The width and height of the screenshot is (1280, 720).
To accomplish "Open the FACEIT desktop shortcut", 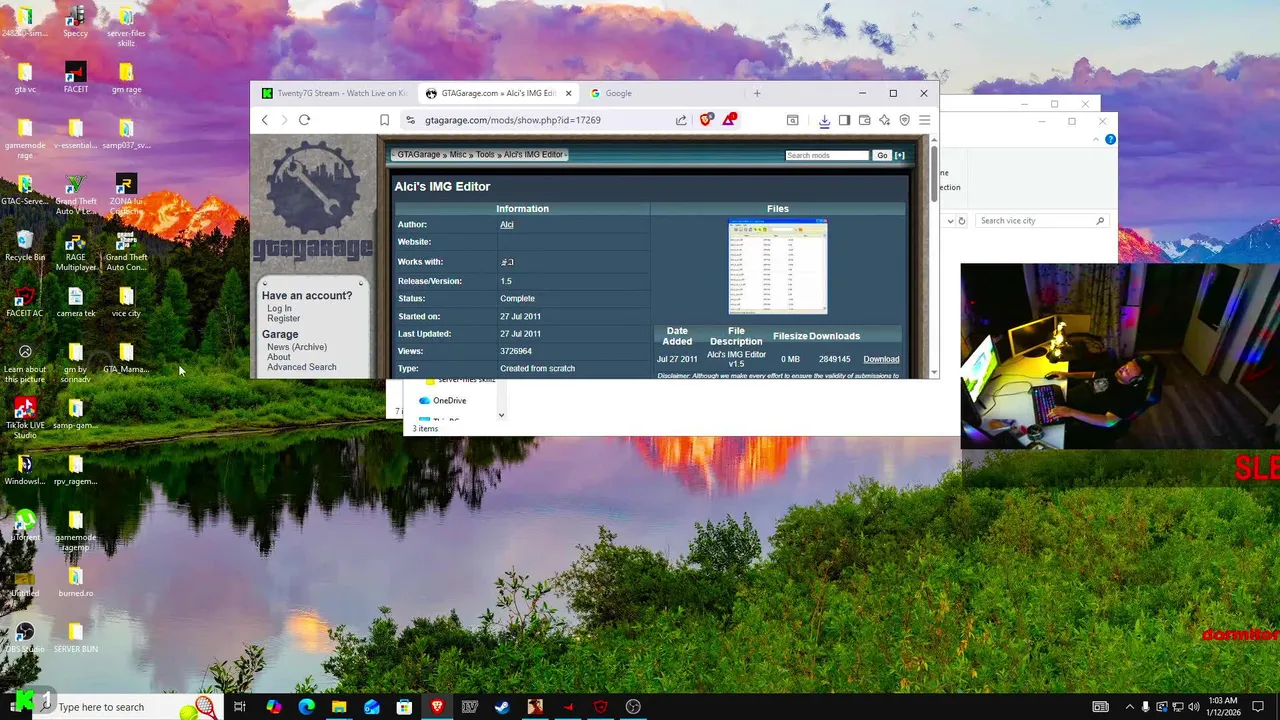I will [75, 77].
